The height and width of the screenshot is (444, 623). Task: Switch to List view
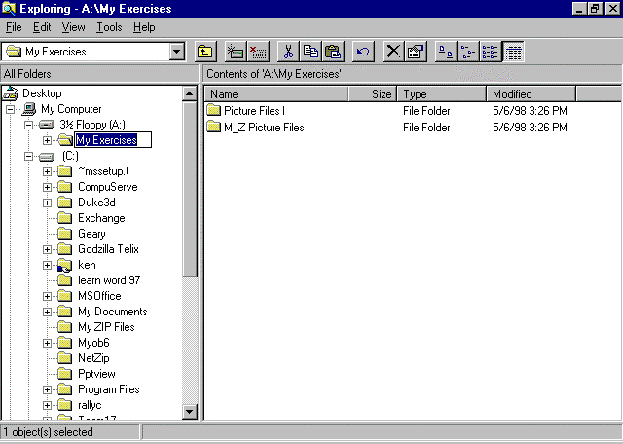(491, 51)
